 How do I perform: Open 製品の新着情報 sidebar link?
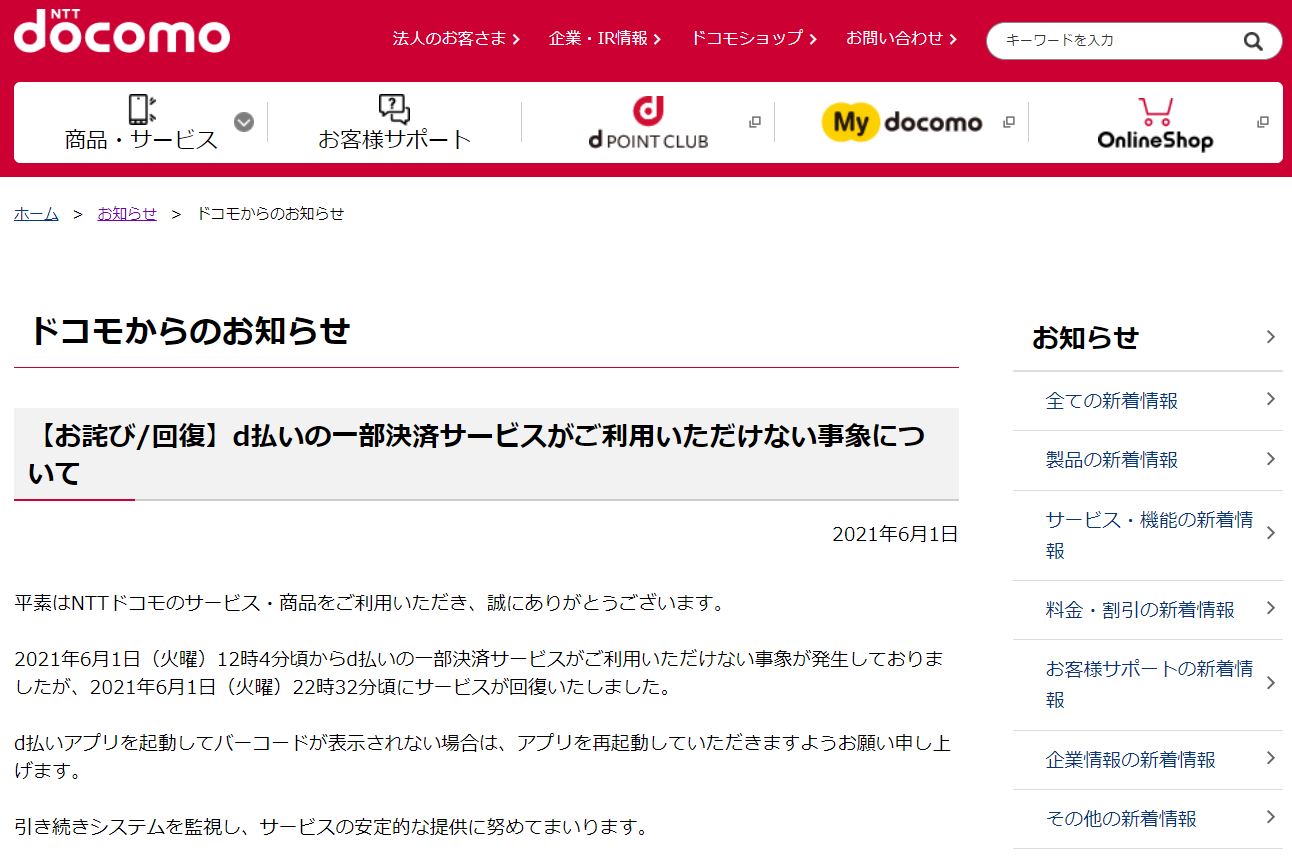pos(1112,460)
